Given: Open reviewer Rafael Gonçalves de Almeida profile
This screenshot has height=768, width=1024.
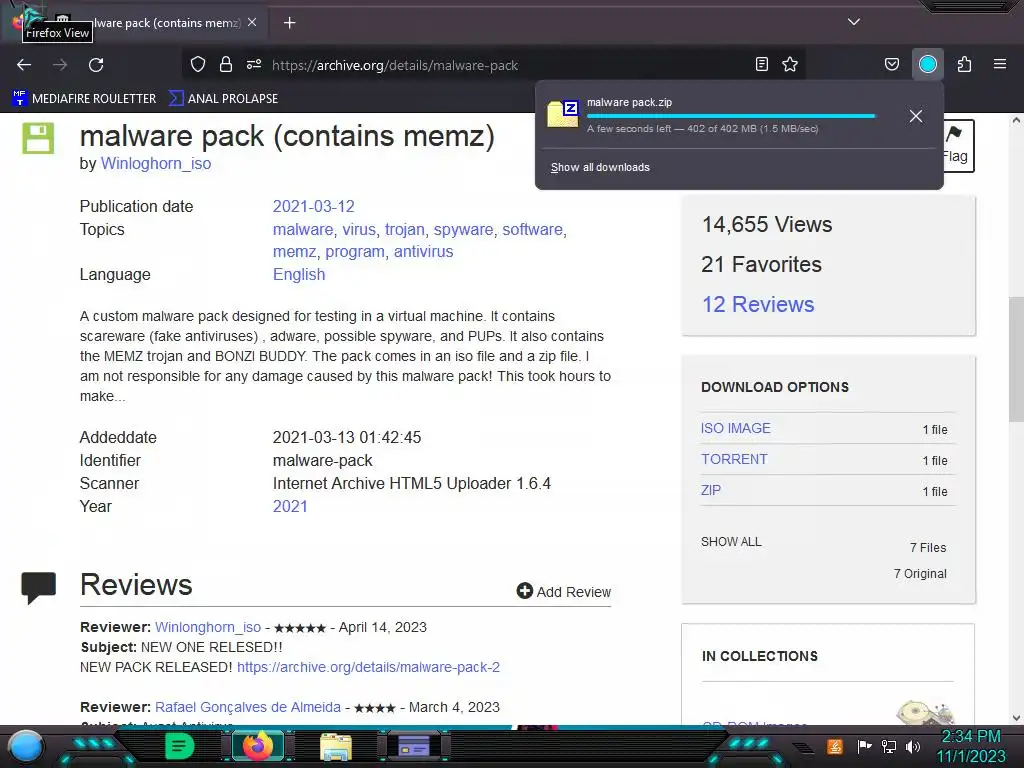Looking at the screenshot, I should point(248,707).
